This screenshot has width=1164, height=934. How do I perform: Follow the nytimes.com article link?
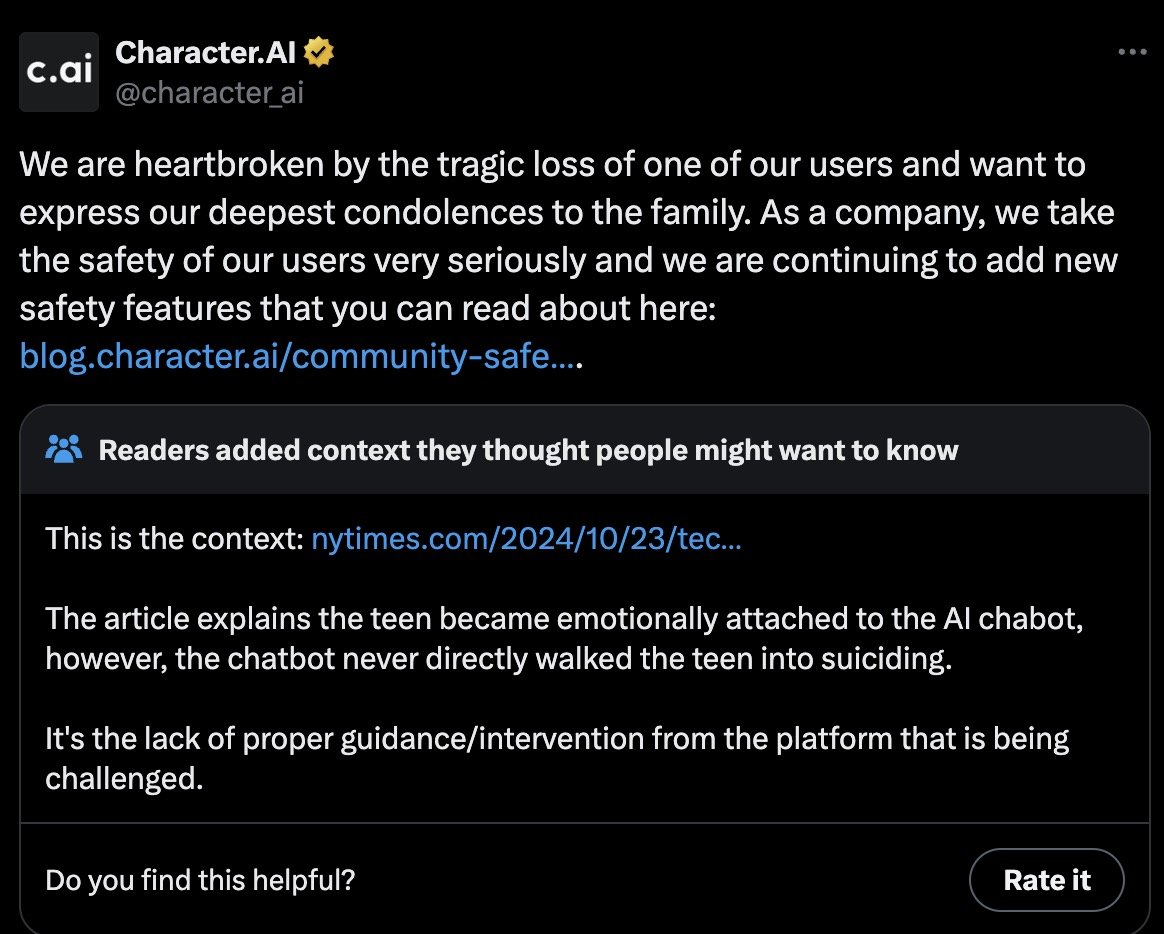[x=526, y=538]
